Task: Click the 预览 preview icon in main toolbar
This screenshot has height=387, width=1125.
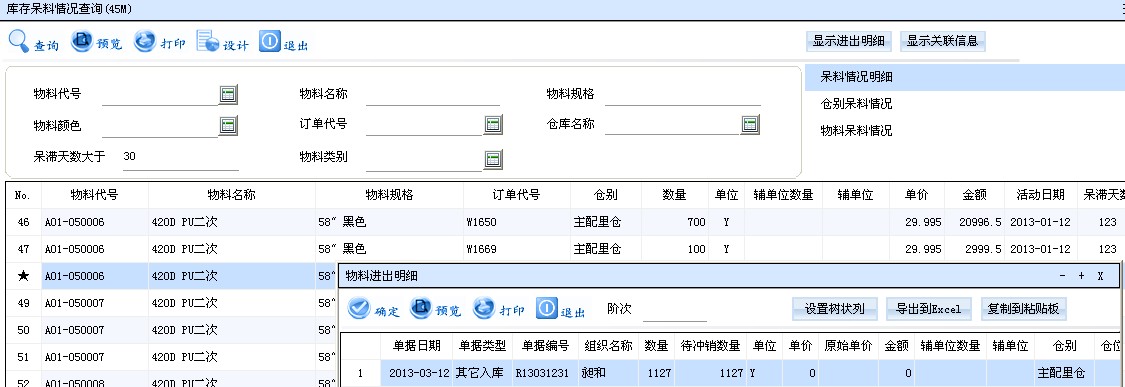Action: click(82, 42)
